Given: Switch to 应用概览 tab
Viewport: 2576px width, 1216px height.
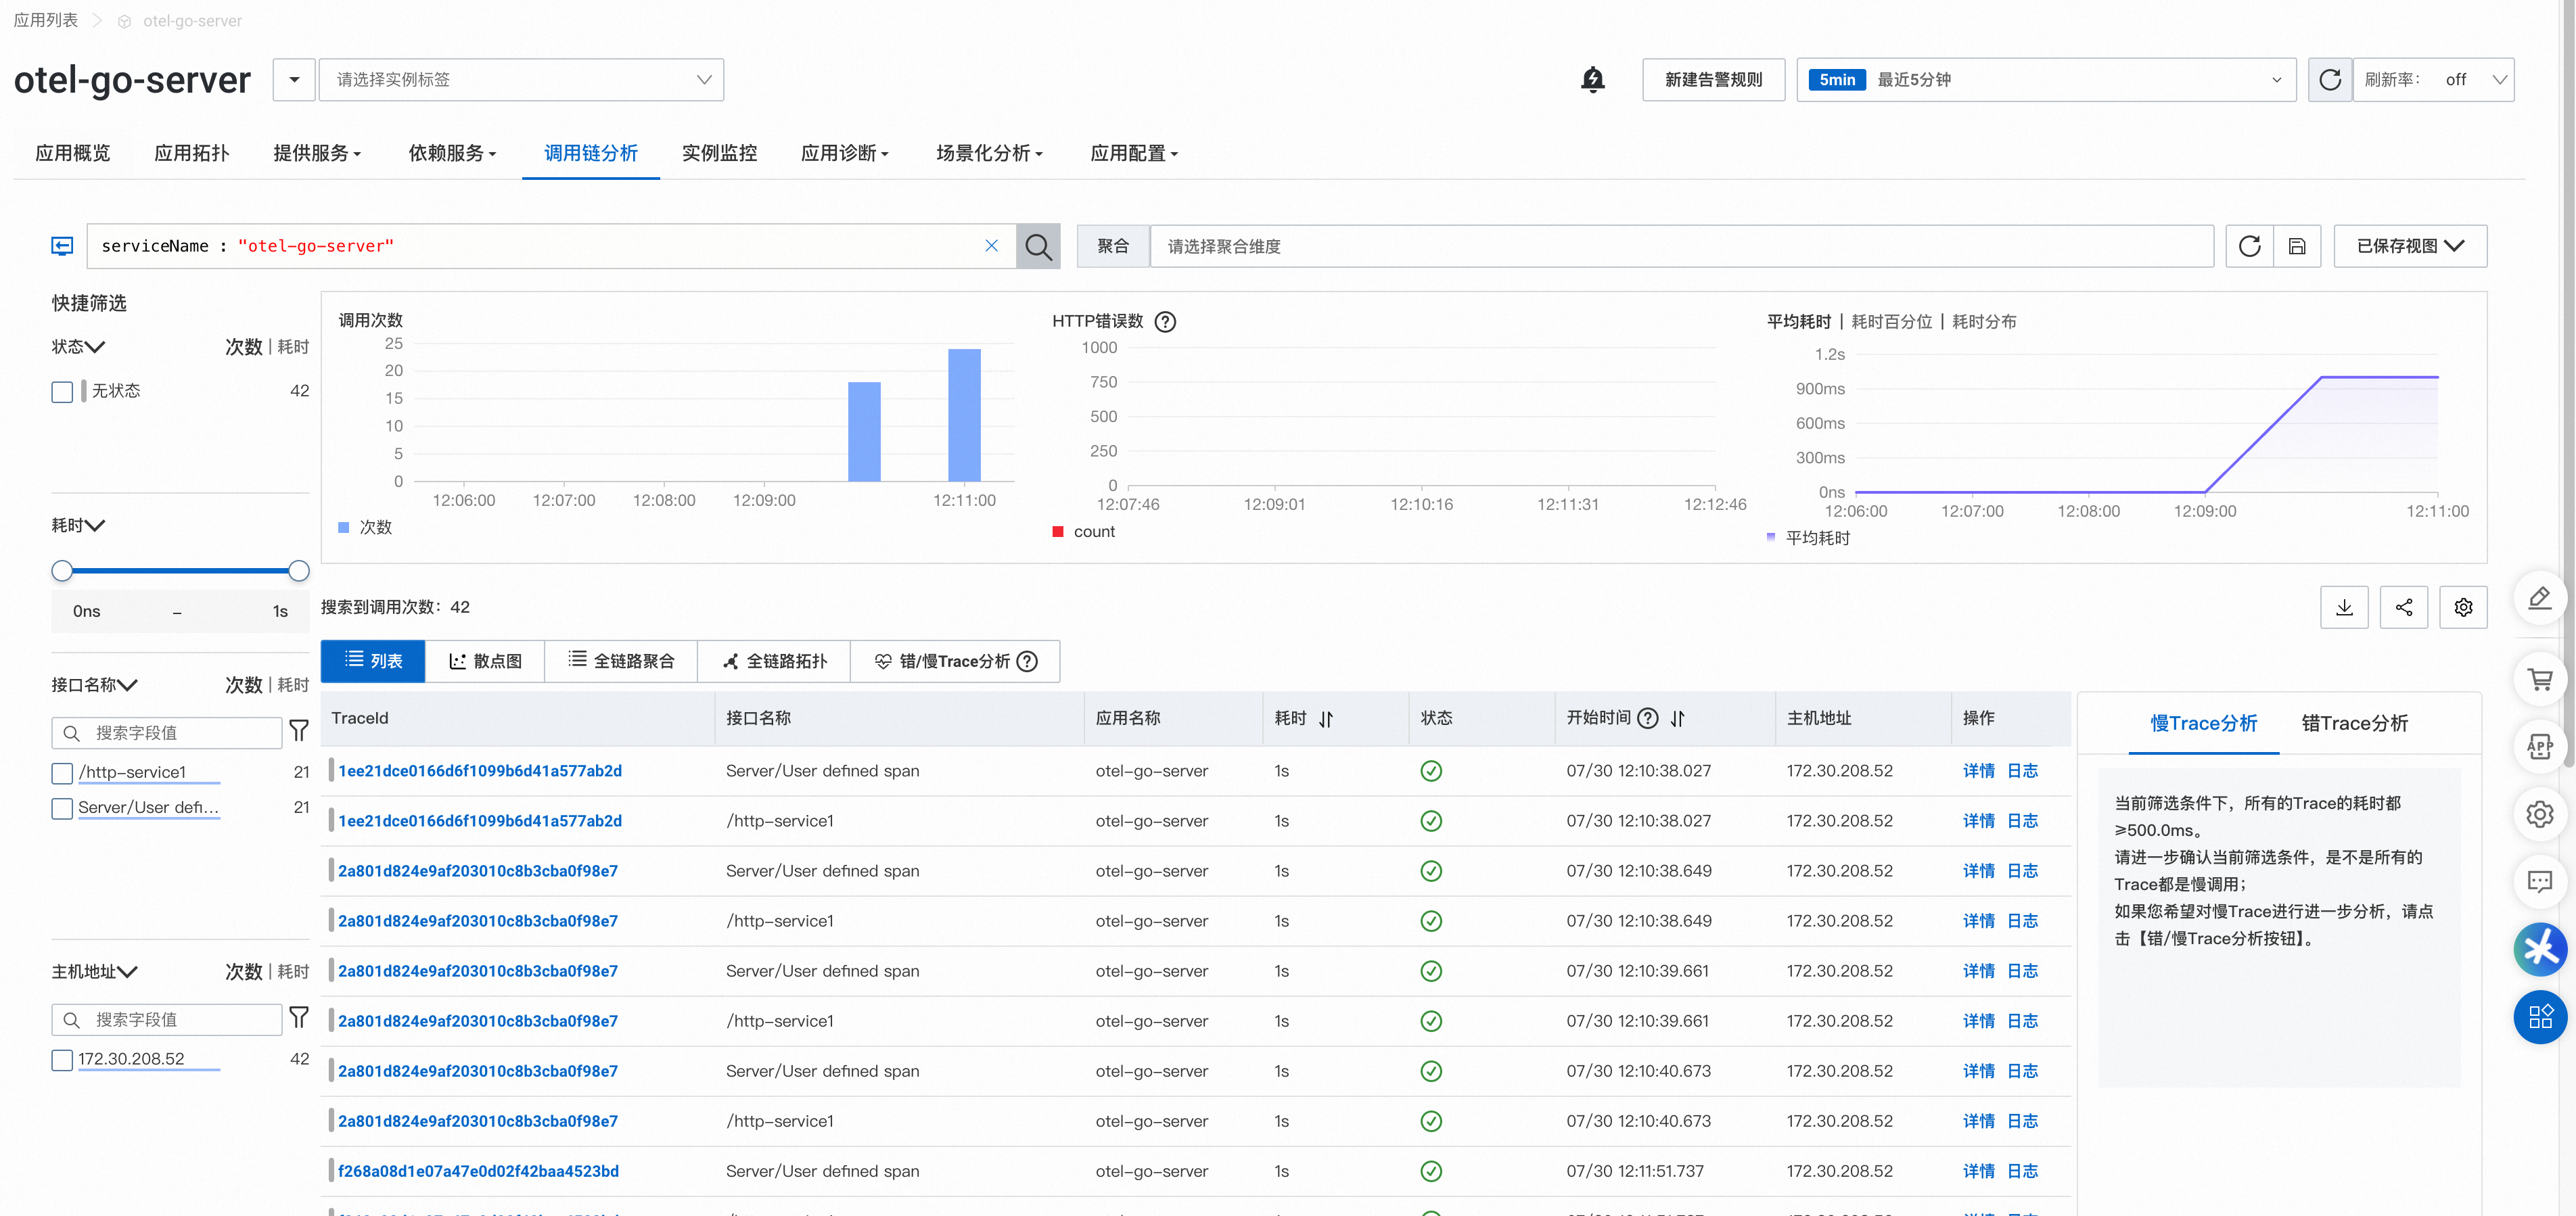Looking at the screenshot, I should pos(72,153).
